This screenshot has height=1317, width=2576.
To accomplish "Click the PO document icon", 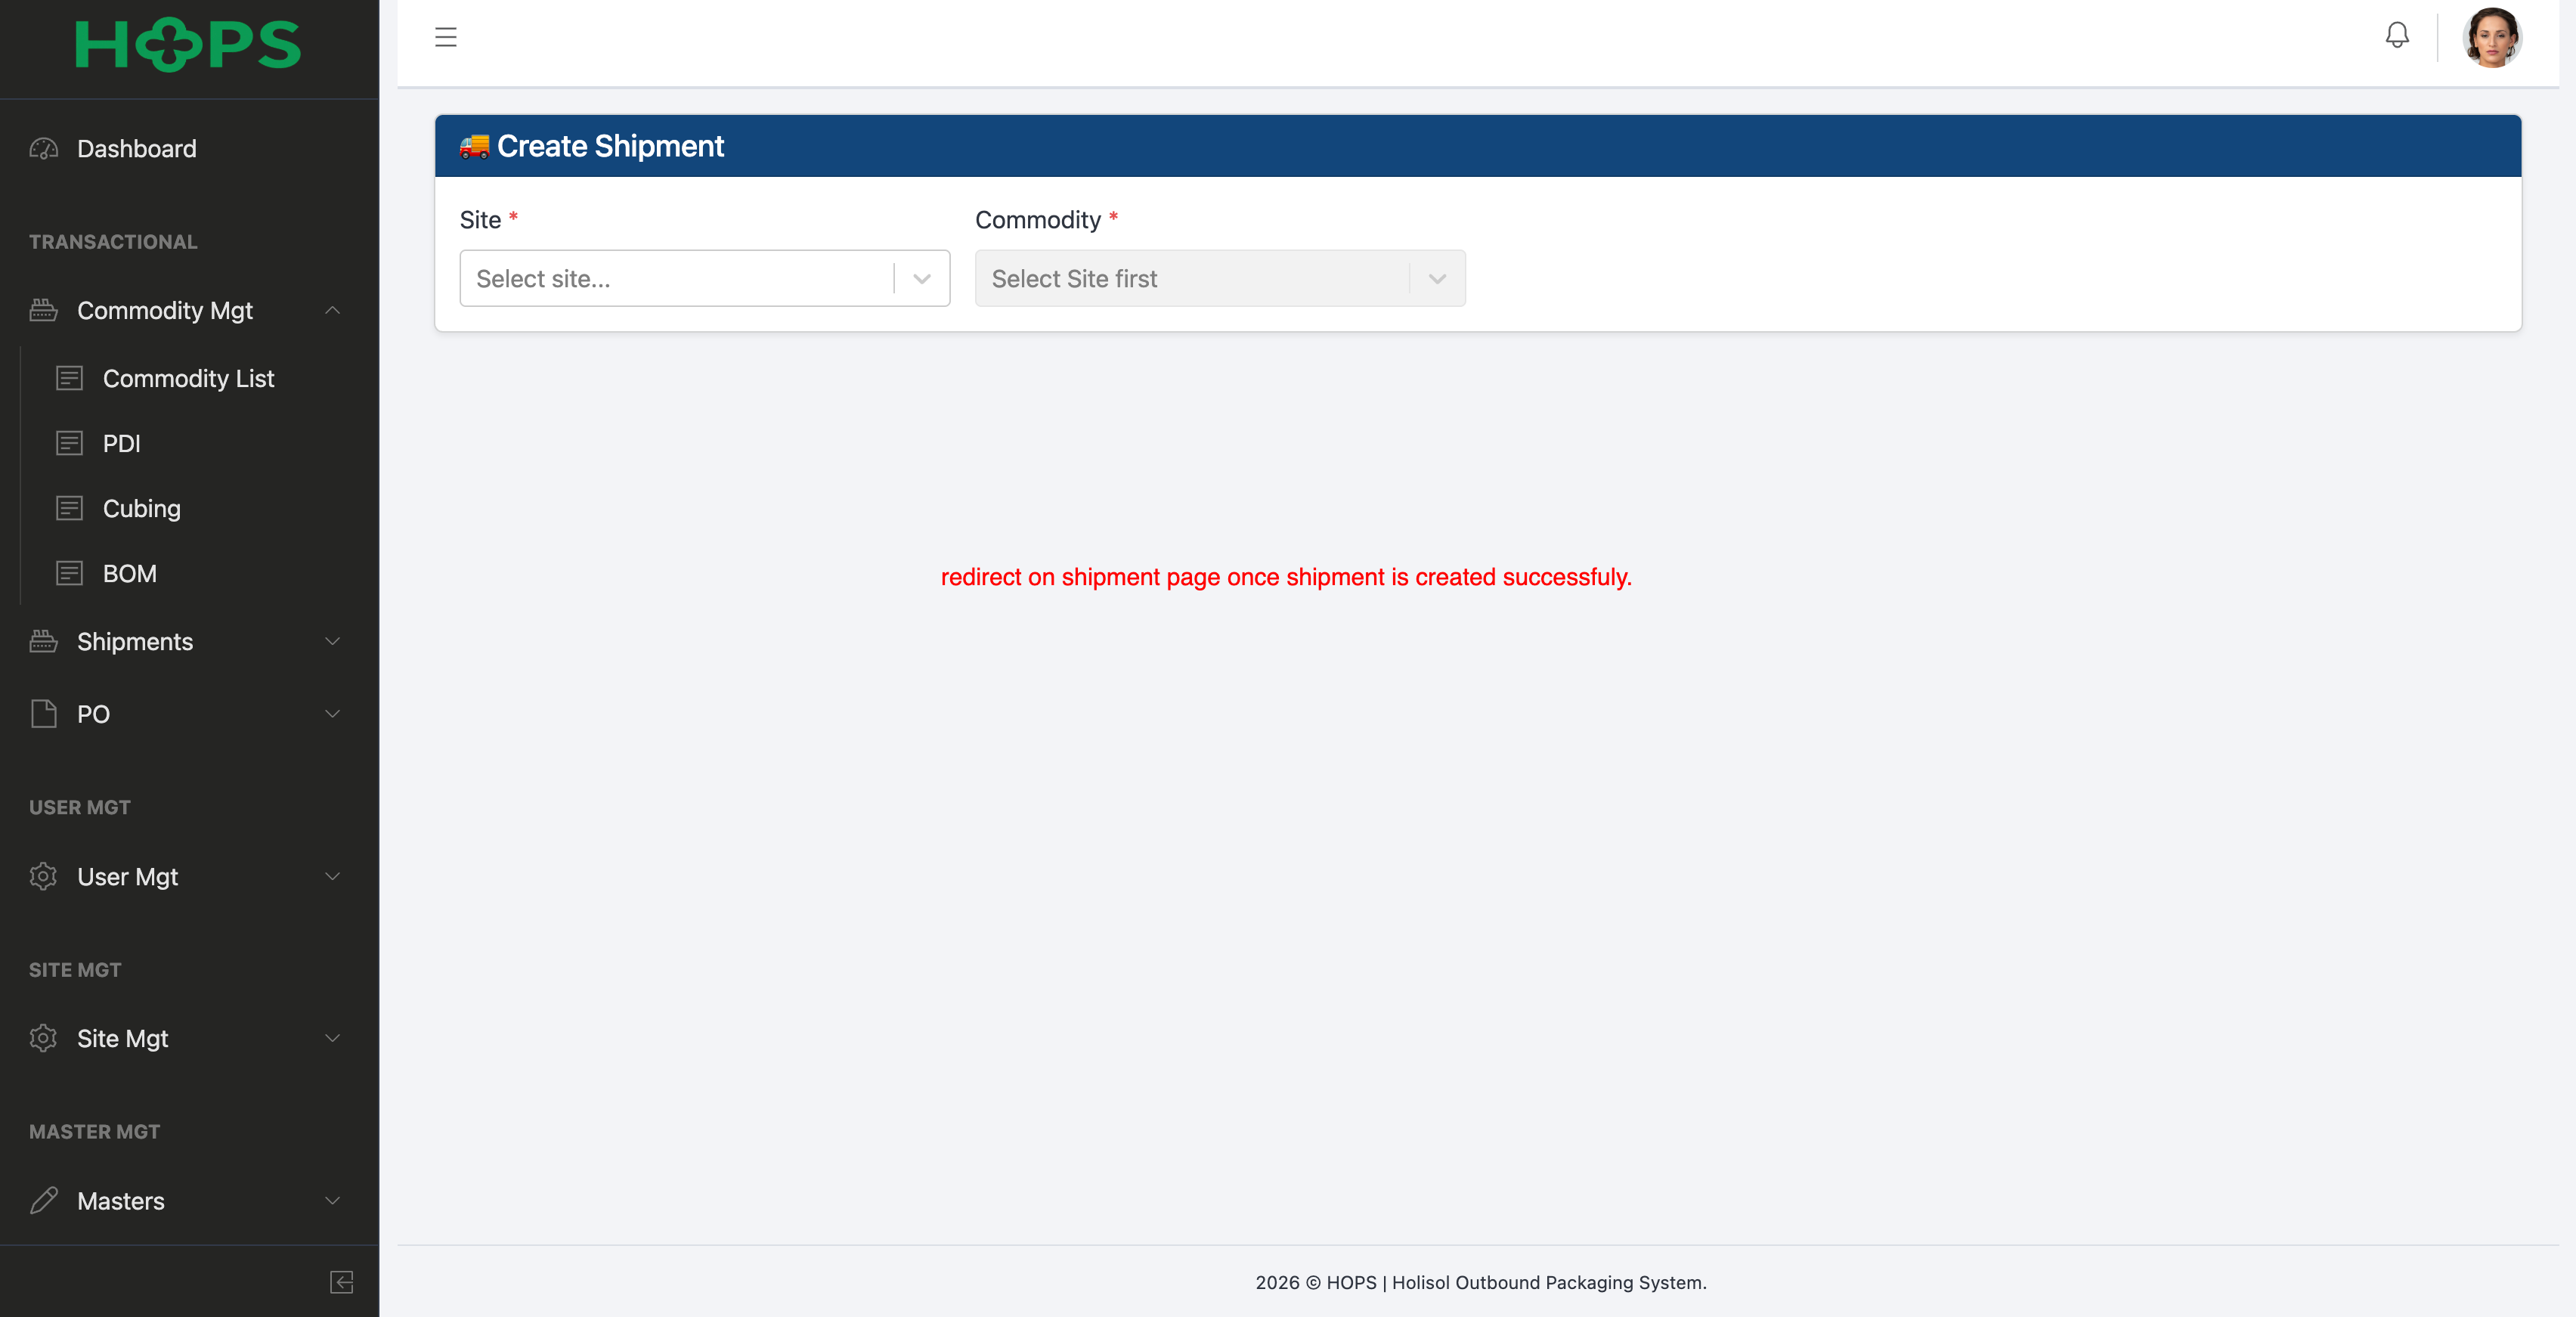I will (x=44, y=714).
